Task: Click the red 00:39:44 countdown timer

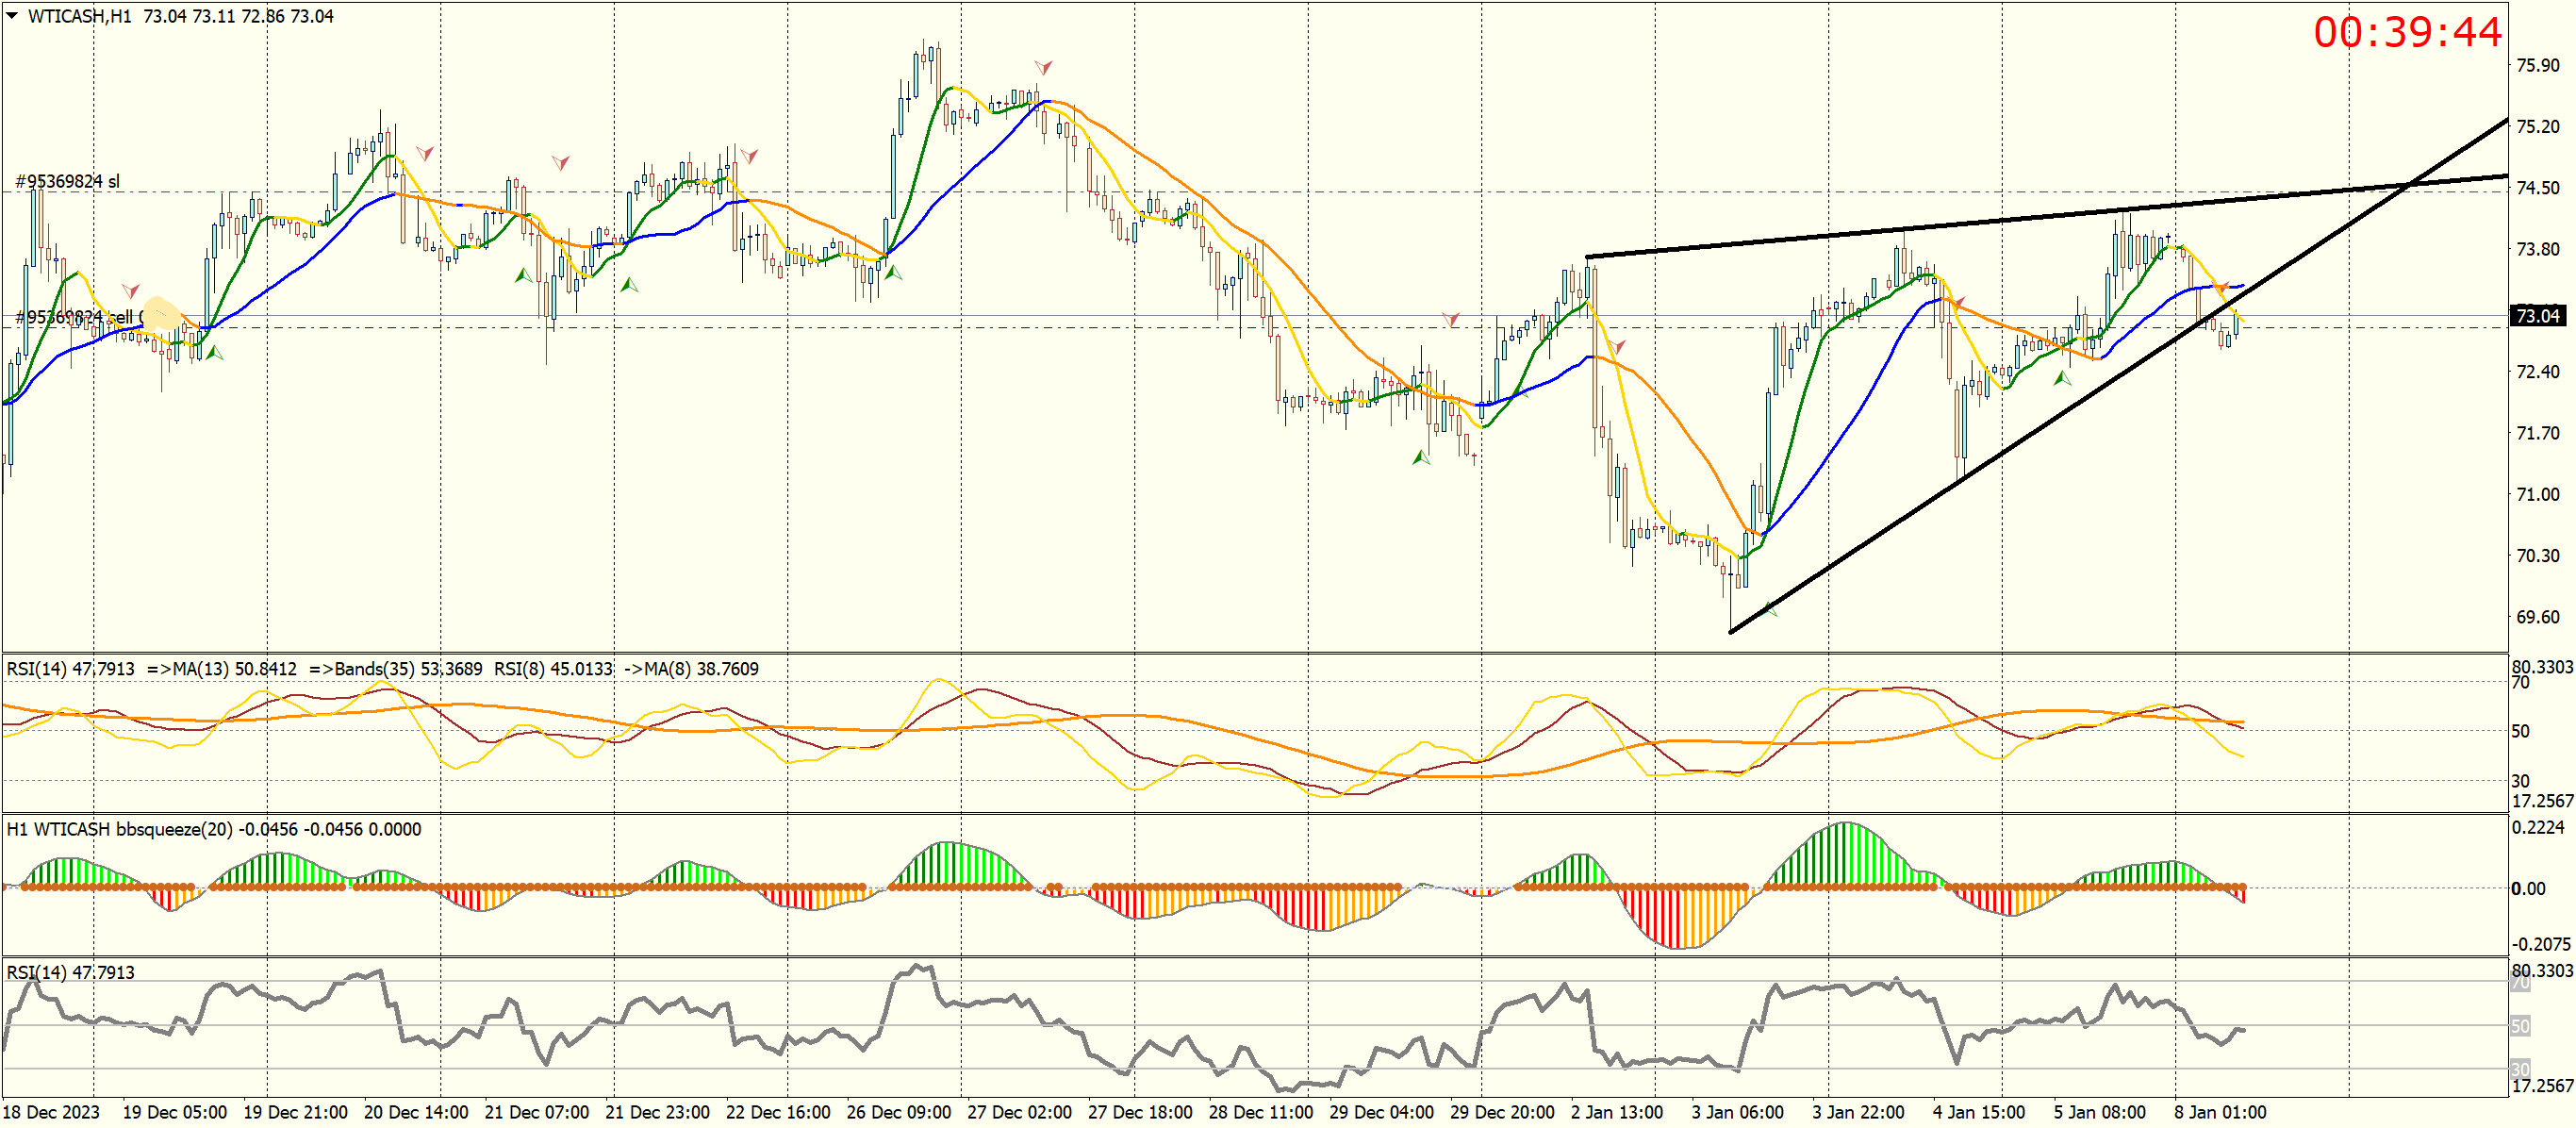Action: tap(2406, 32)
